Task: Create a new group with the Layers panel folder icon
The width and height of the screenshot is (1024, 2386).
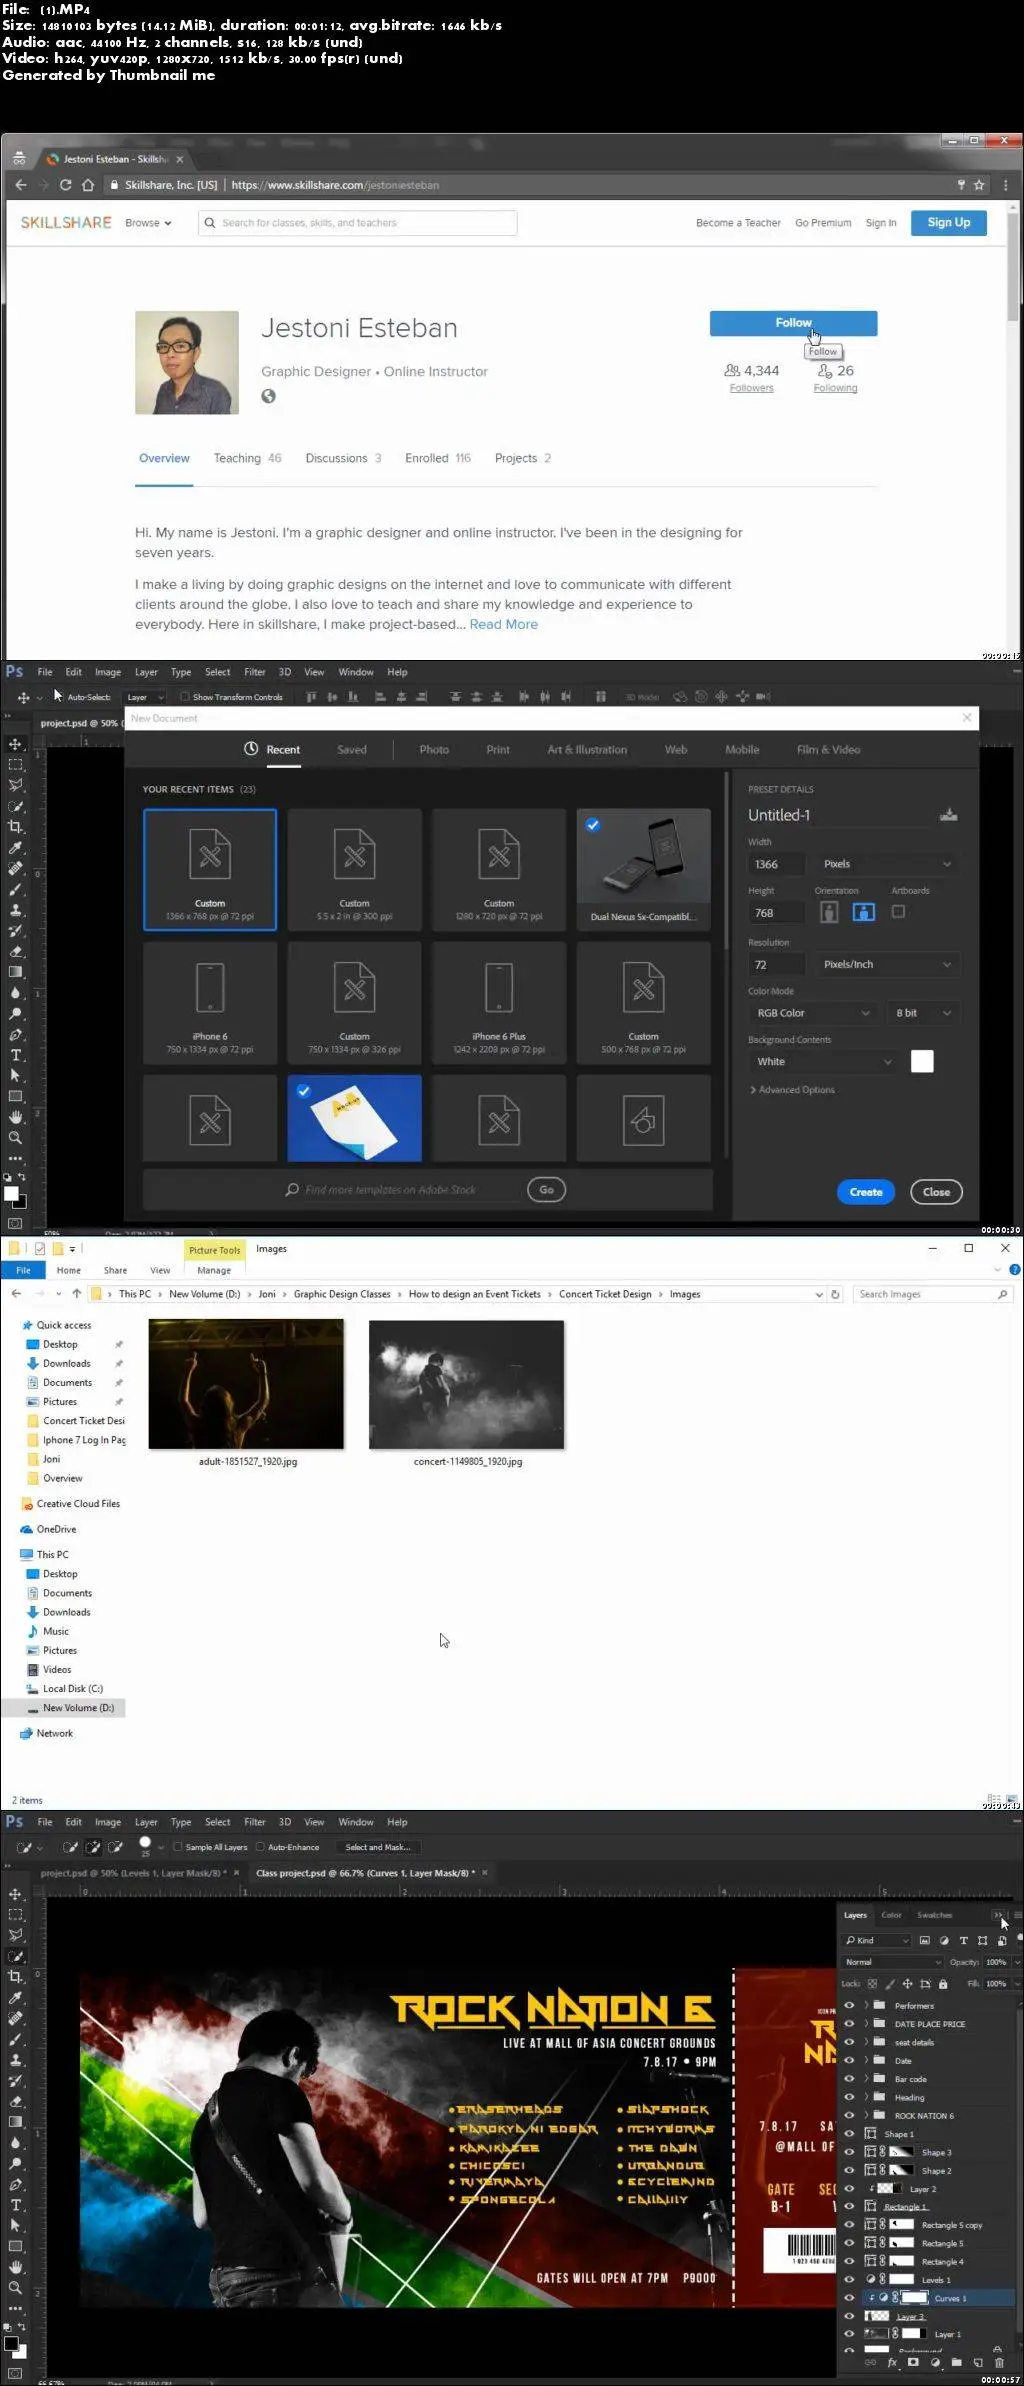Action: (957, 2363)
